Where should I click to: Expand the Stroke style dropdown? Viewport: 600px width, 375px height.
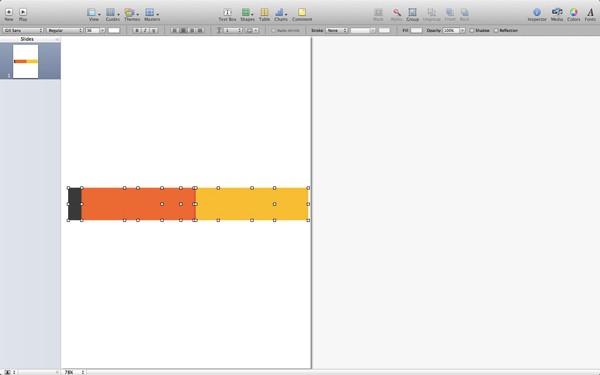pyautogui.click(x=336, y=30)
